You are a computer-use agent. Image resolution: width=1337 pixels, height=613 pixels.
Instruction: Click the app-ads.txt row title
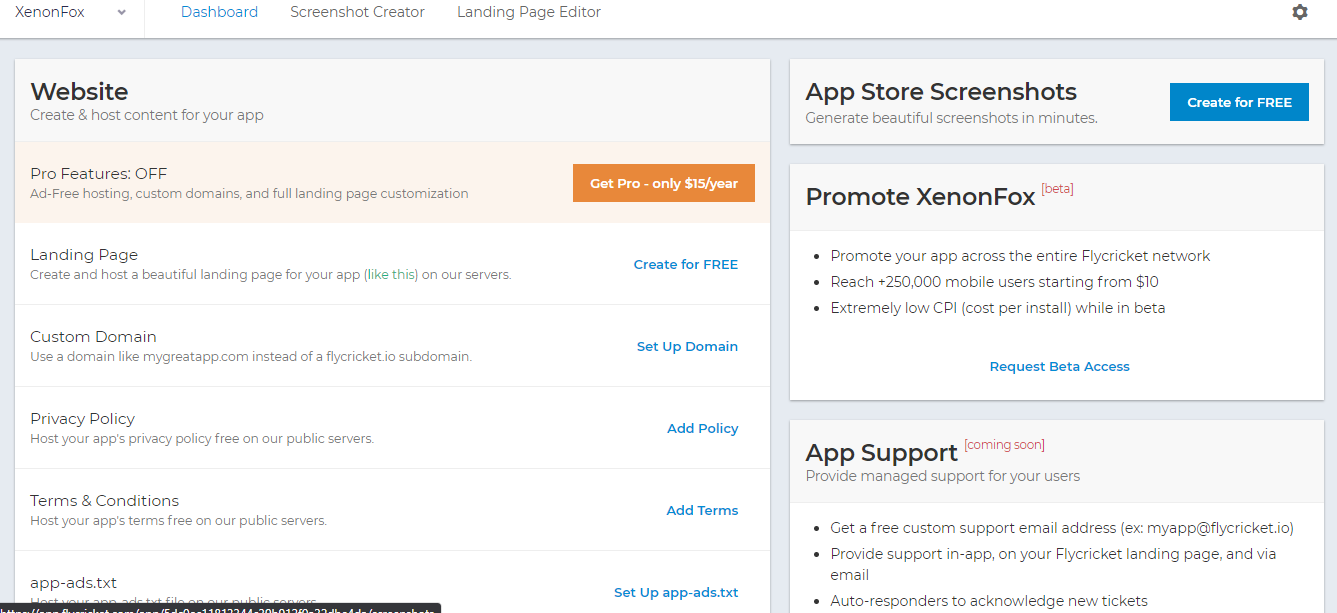(x=73, y=583)
